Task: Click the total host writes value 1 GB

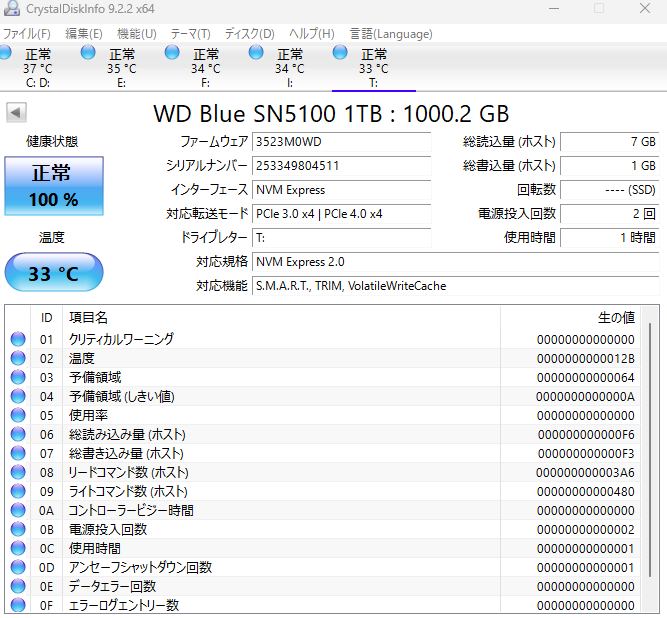Action: (x=610, y=165)
